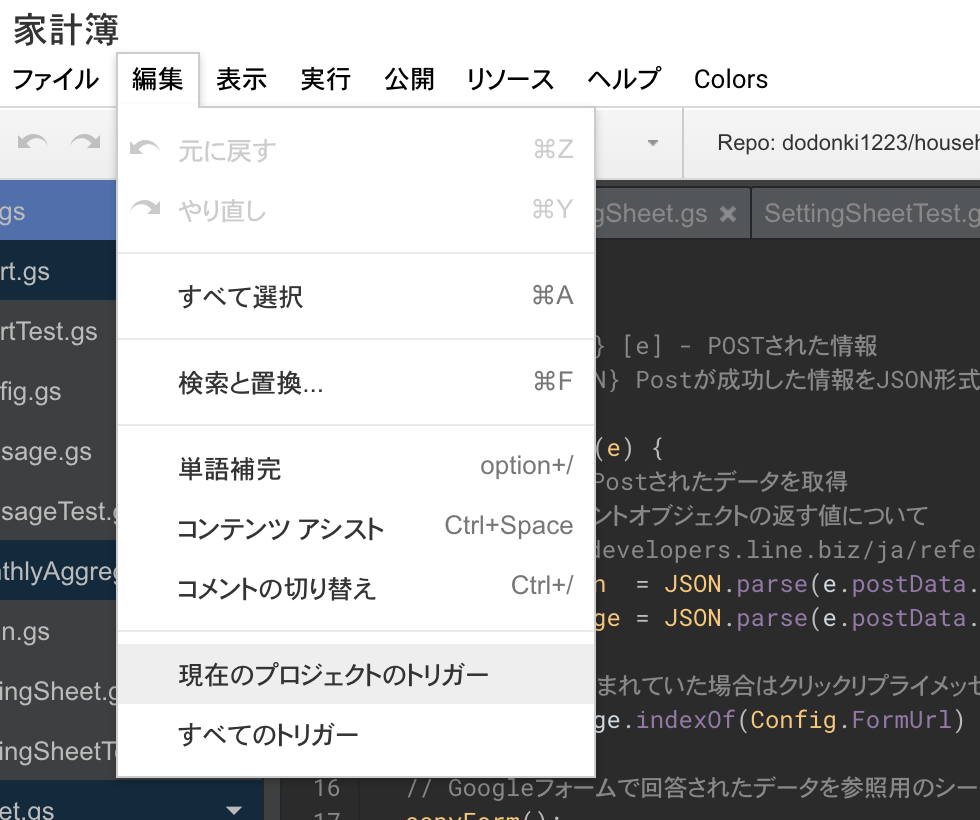The image size is (980, 820).
Task: Rename project by clicking 家計簿 title
Action: pyautogui.click(x=66, y=30)
